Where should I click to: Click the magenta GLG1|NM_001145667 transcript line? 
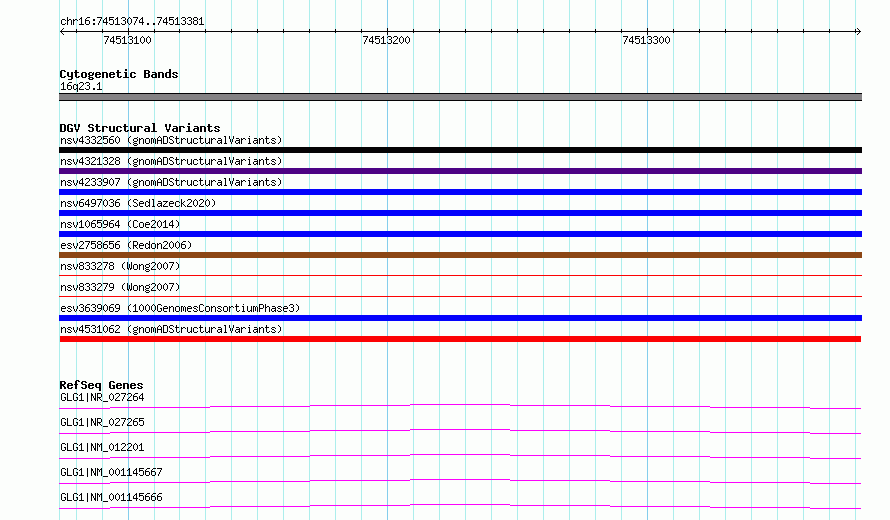tap(460, 481)
